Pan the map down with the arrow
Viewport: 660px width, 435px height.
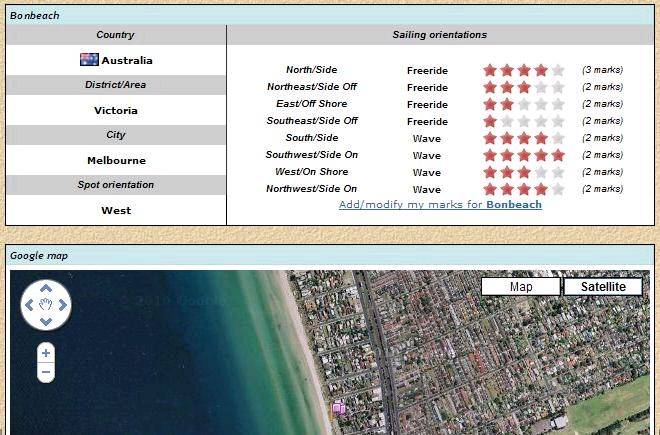pos(46,321)
